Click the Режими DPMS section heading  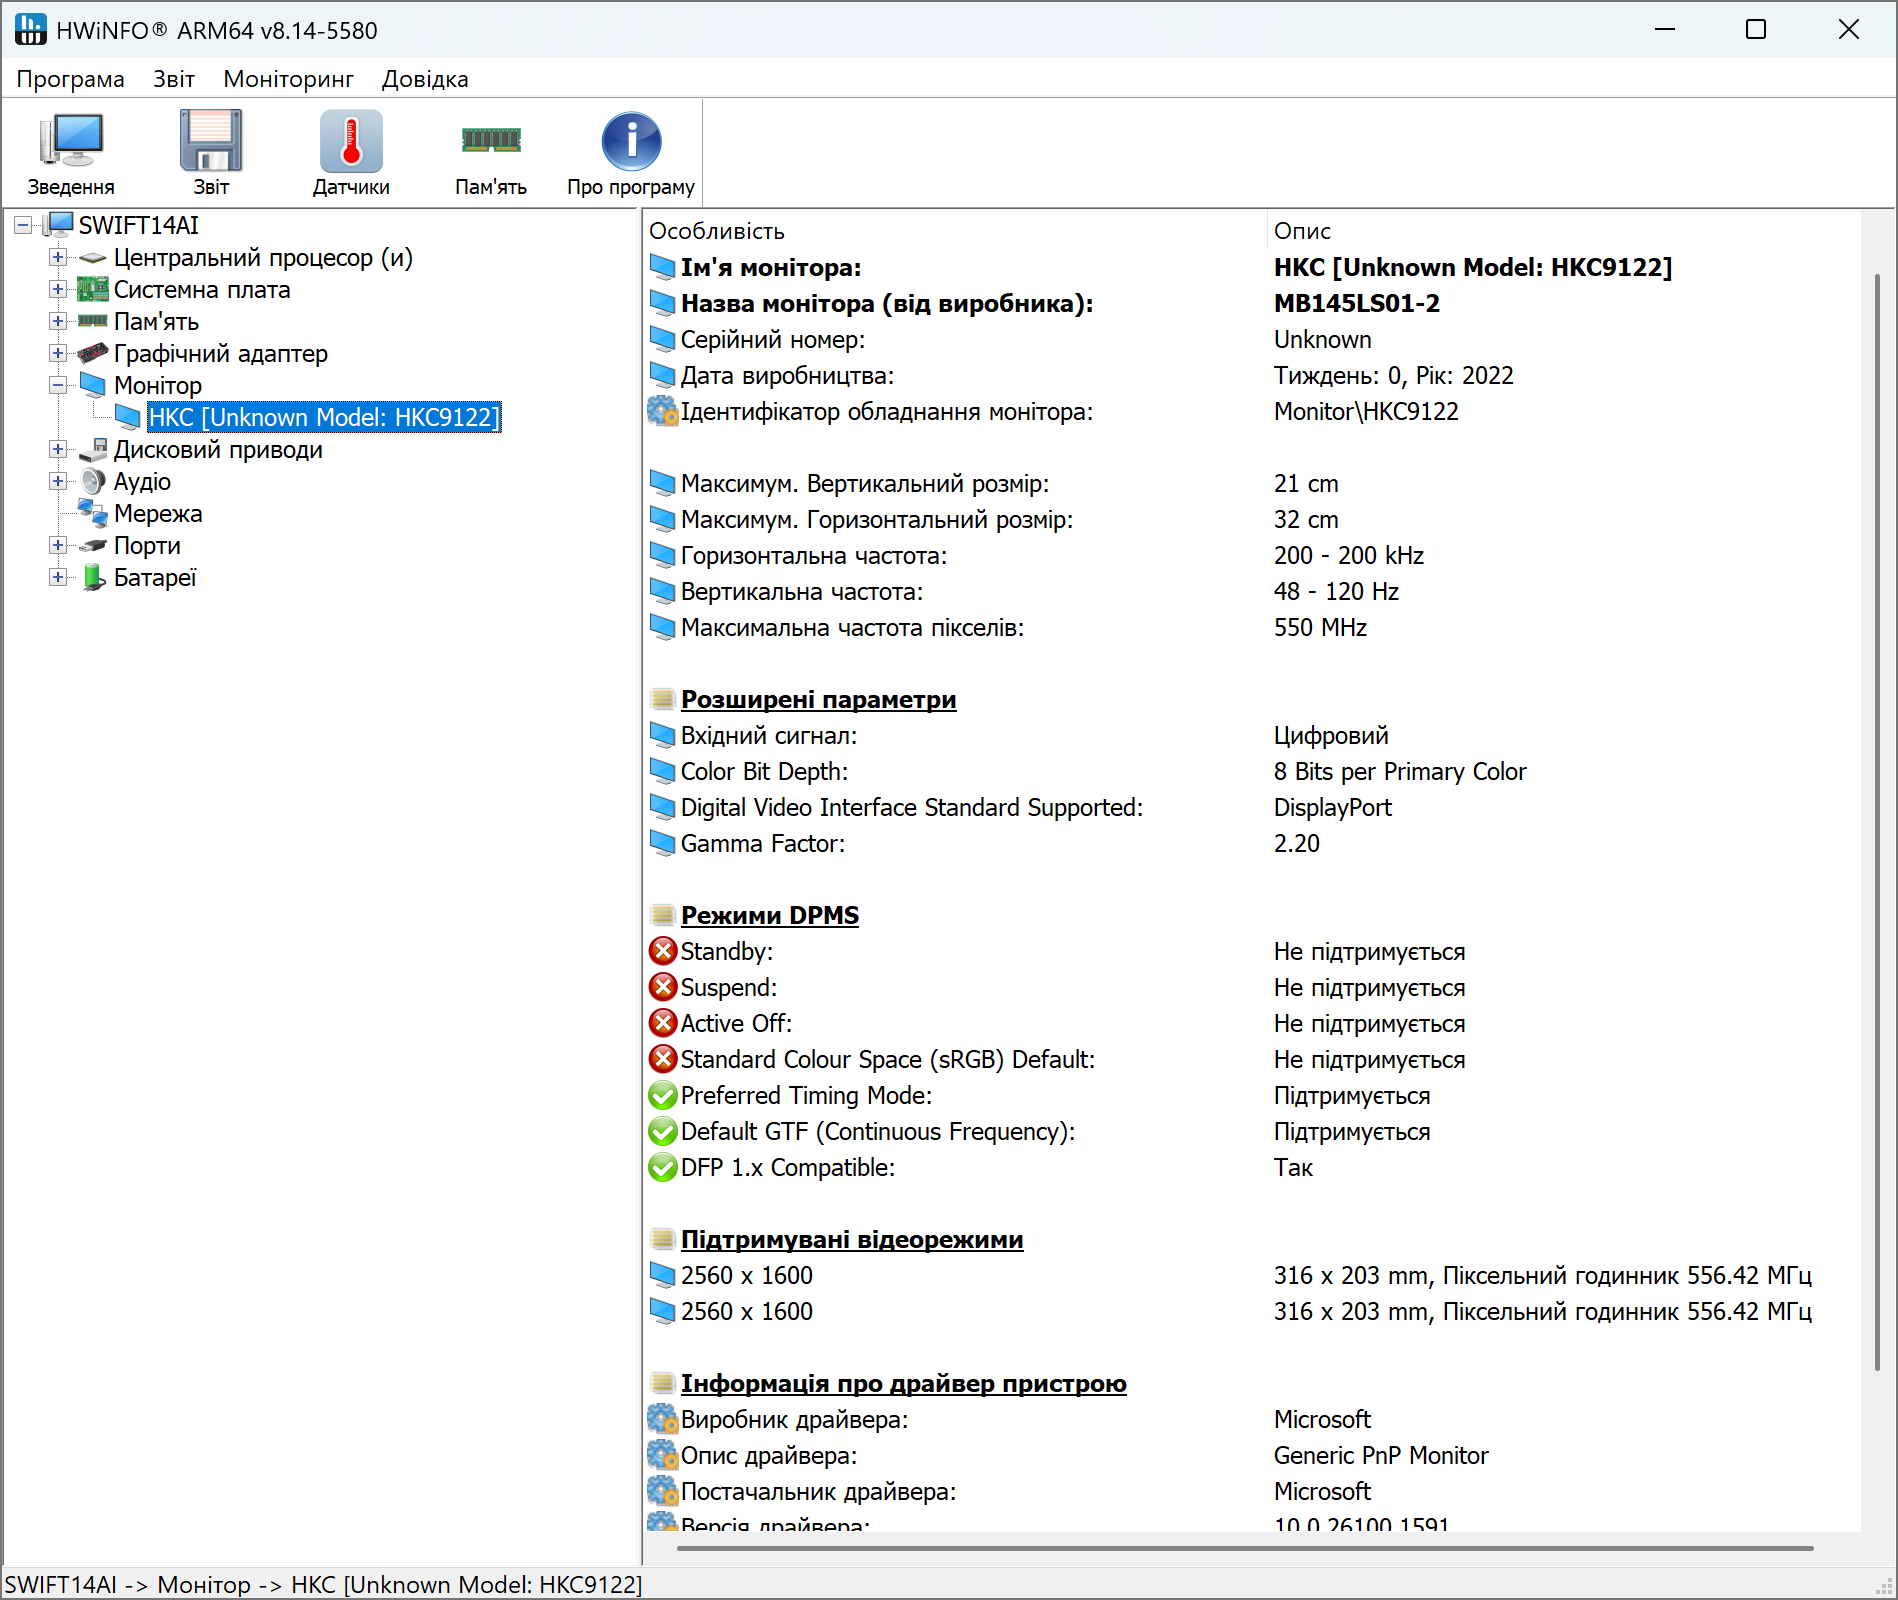[769, 915]
